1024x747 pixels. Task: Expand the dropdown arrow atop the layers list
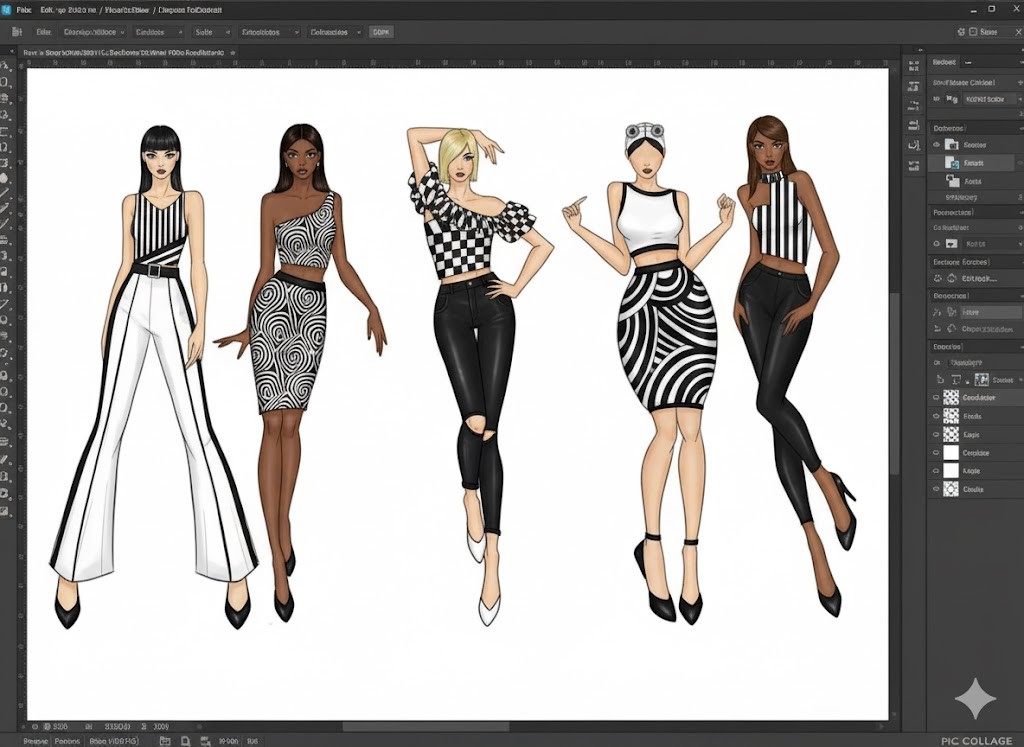[x=1018, y=379]
